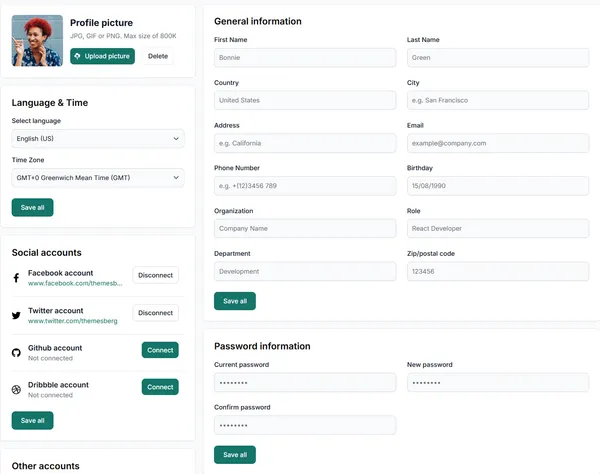Click into the Email input field
600x474 pixels.
[x=498, y=143]
